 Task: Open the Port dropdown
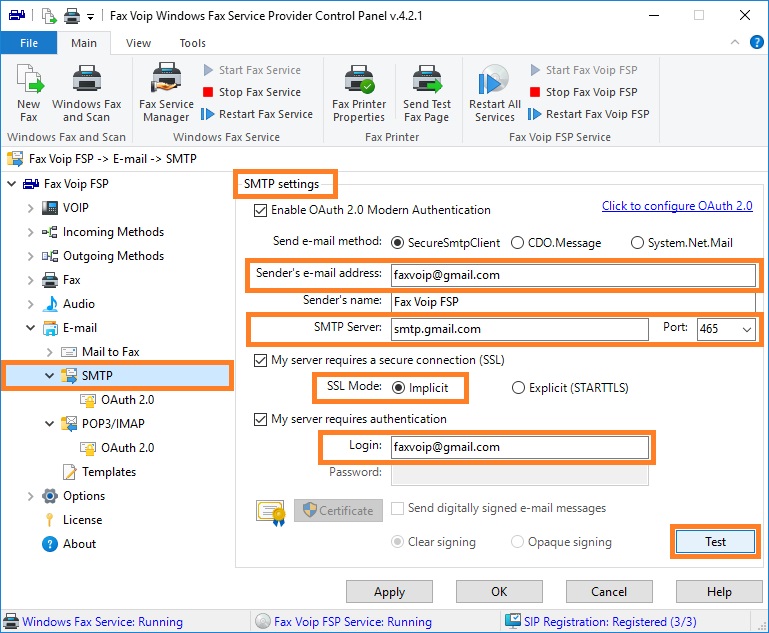[x=746, y=329]
